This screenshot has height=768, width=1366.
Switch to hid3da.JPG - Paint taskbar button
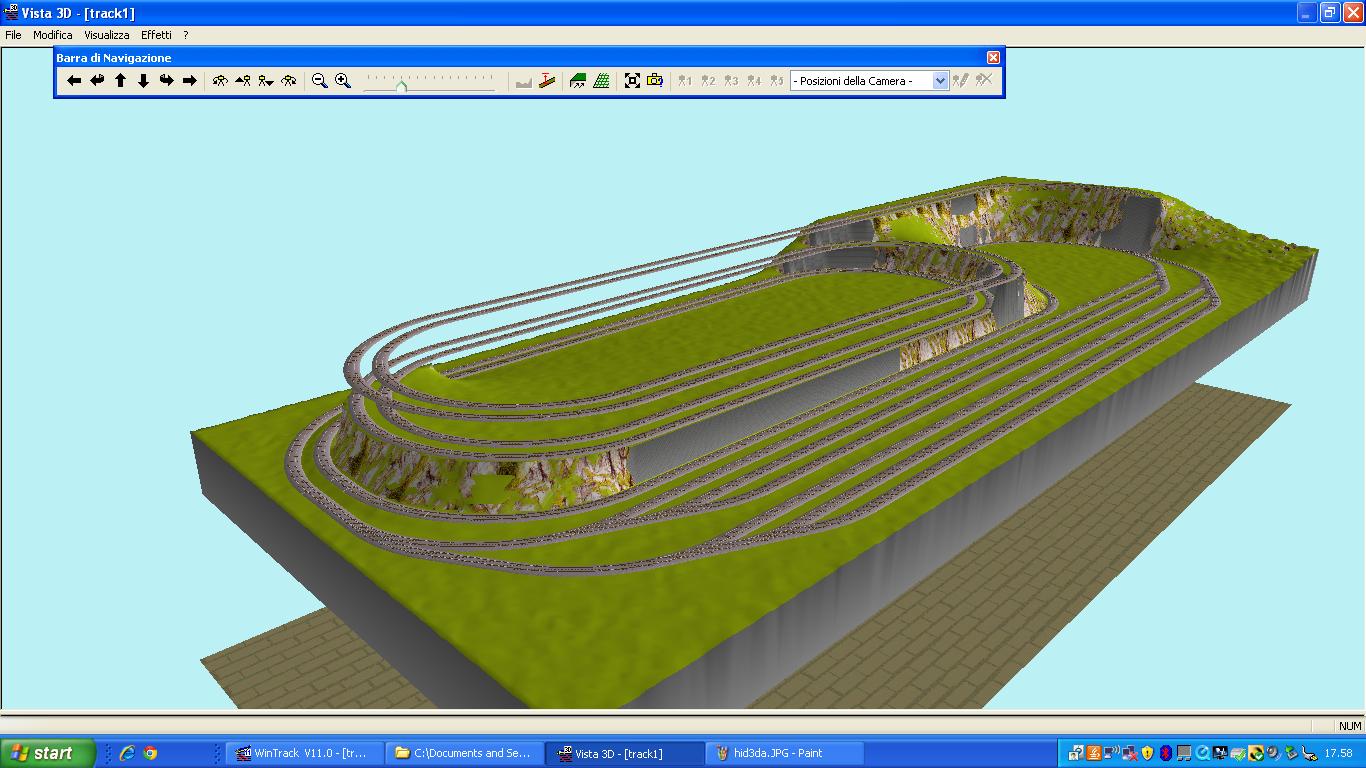785,753
